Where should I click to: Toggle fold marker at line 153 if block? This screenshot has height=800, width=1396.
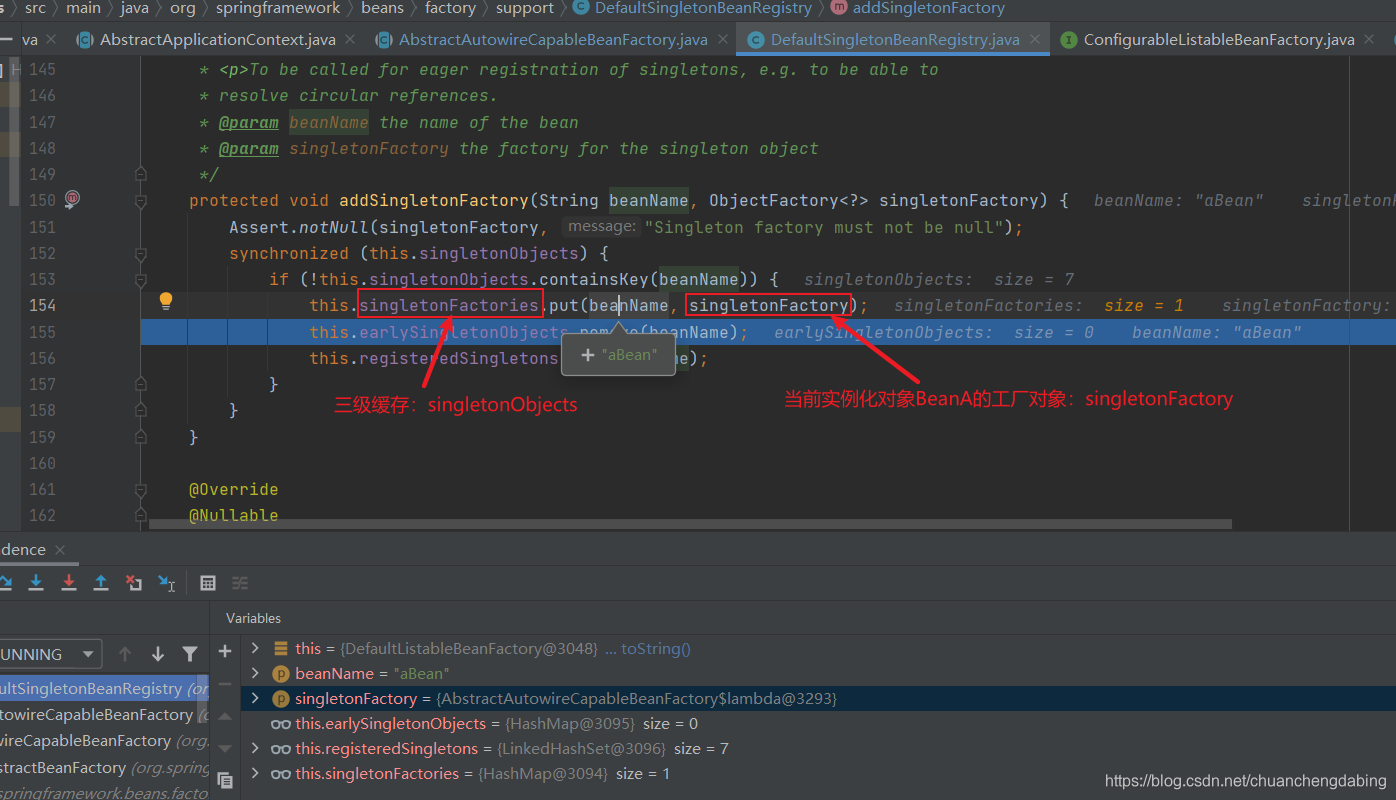click(141, 279)
